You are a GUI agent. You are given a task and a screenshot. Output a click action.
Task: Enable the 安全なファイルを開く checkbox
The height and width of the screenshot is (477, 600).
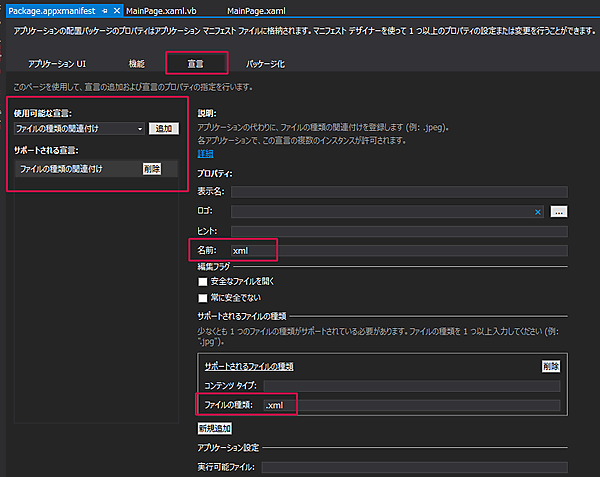(203, 282)
